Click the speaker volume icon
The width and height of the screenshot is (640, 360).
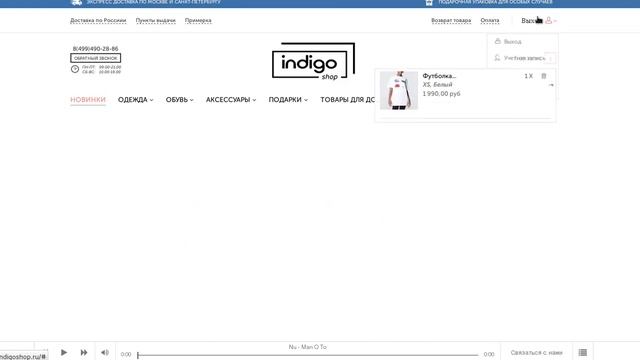click(105, 352)
